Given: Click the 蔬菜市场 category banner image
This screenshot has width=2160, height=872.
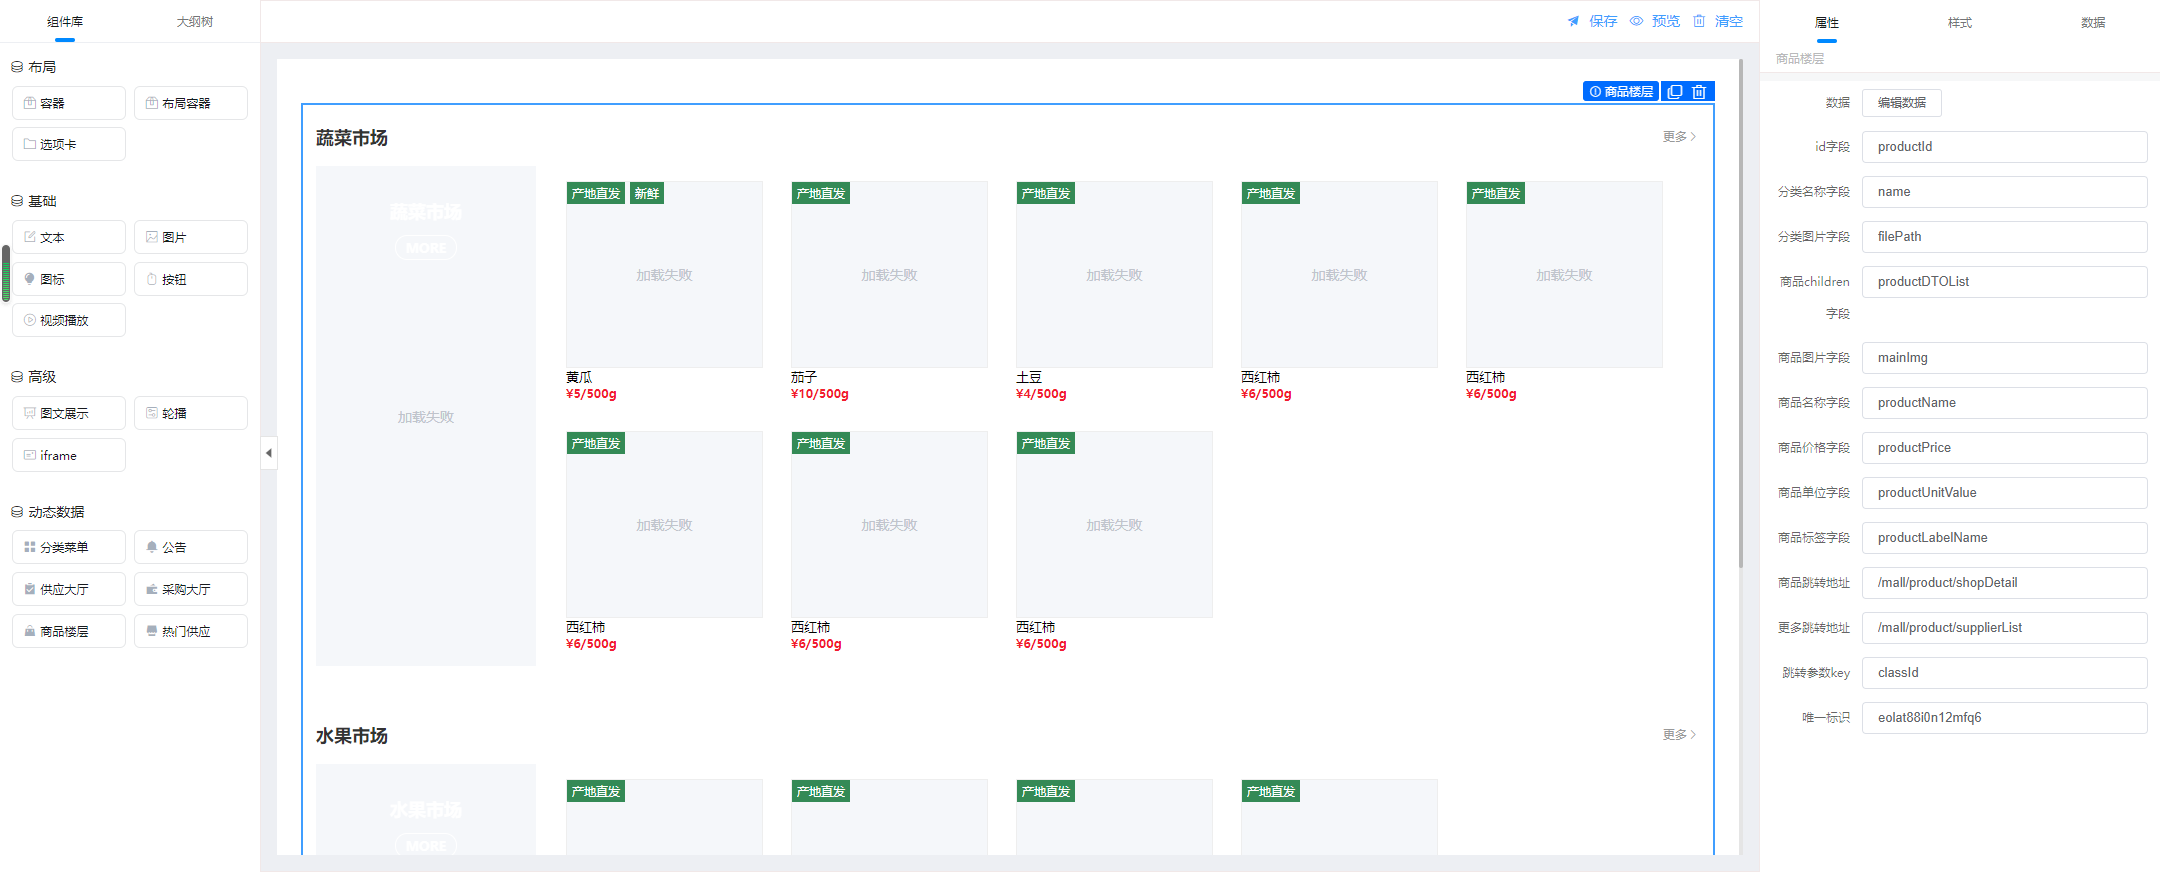Looking at the screenshot, I should 426,416.
